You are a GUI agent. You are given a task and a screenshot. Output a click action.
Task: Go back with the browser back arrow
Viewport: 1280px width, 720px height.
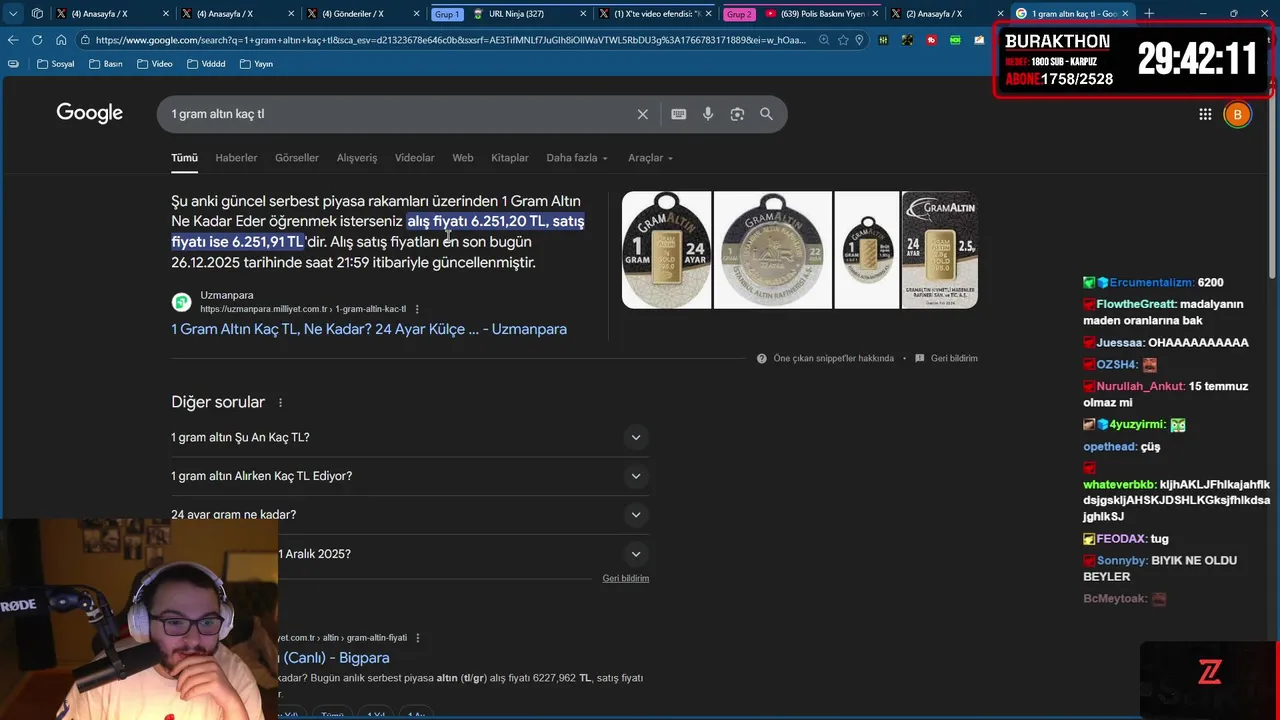[13, 40]
